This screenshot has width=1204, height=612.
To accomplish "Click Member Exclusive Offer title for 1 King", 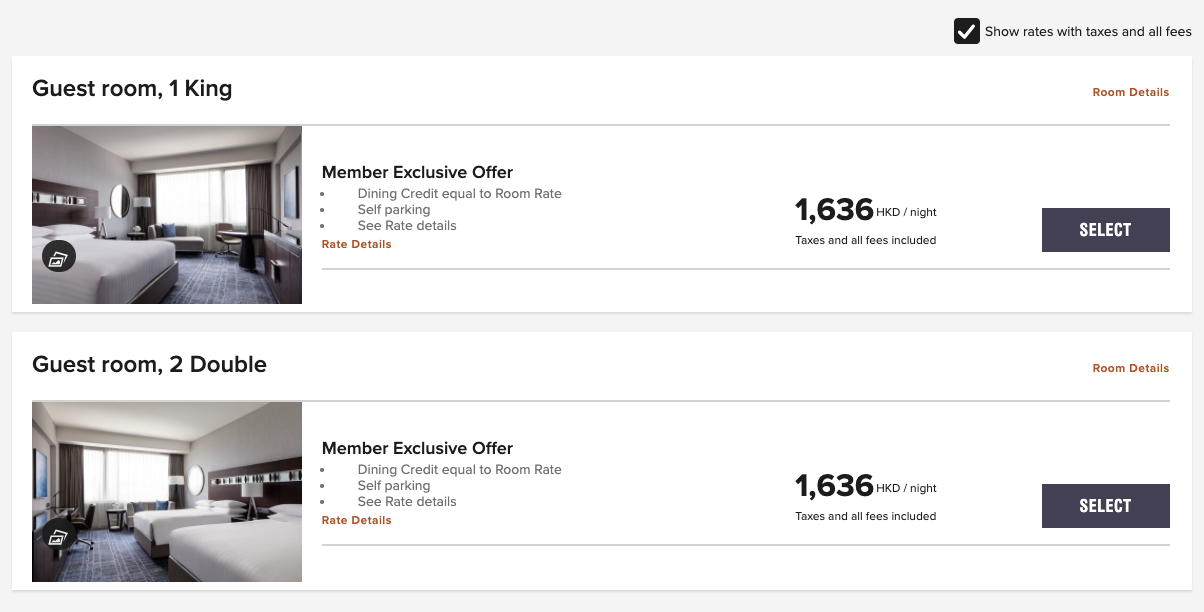I will click(x=417, y=172).
